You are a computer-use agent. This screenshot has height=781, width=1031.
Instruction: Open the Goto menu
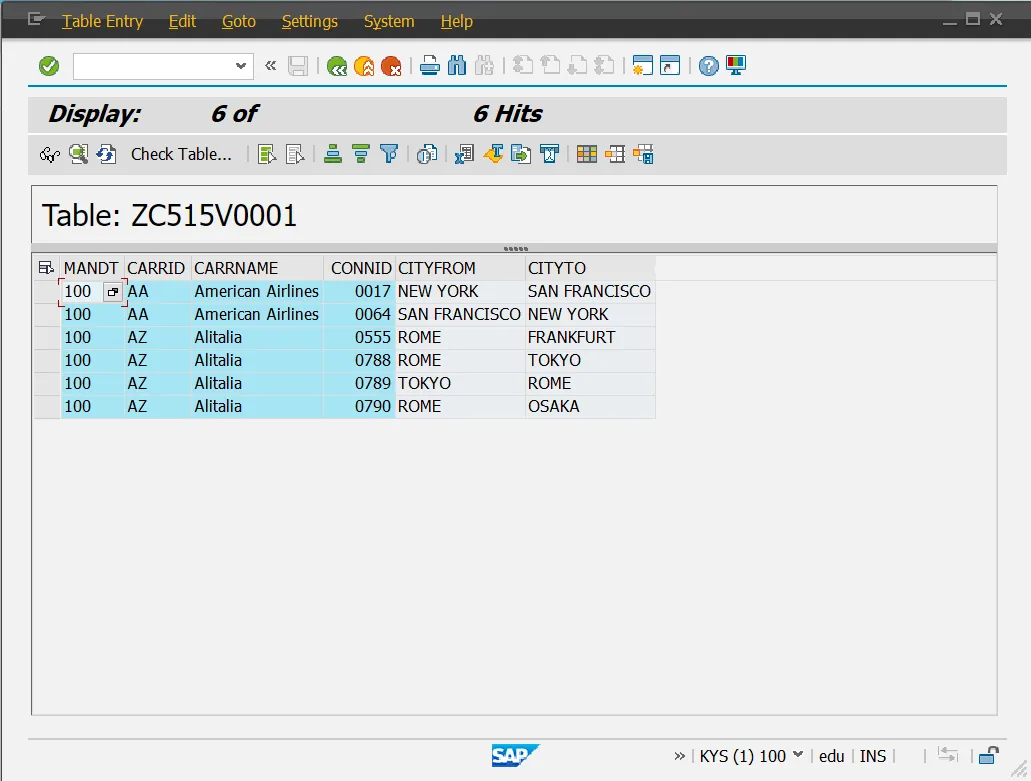point(239,21)
